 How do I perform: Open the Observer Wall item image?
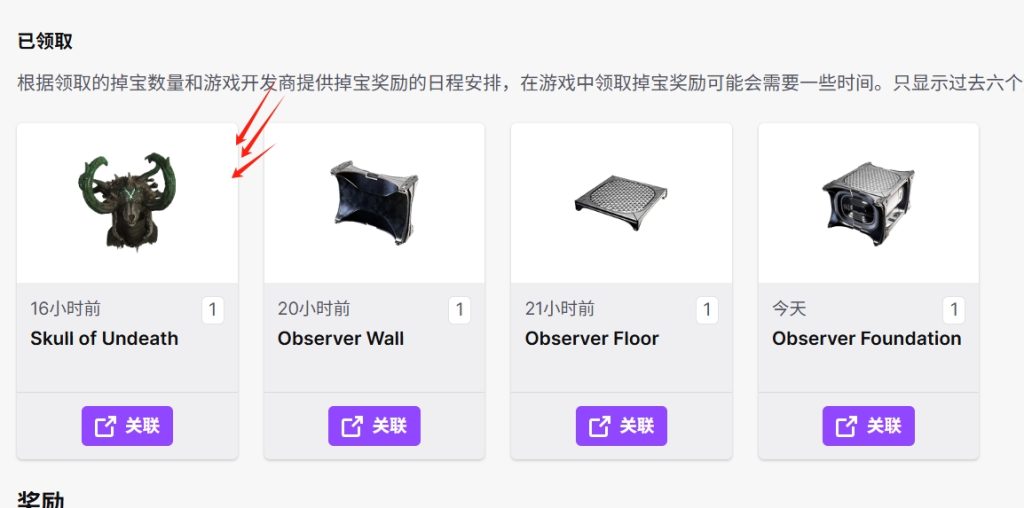click(374, 202)
